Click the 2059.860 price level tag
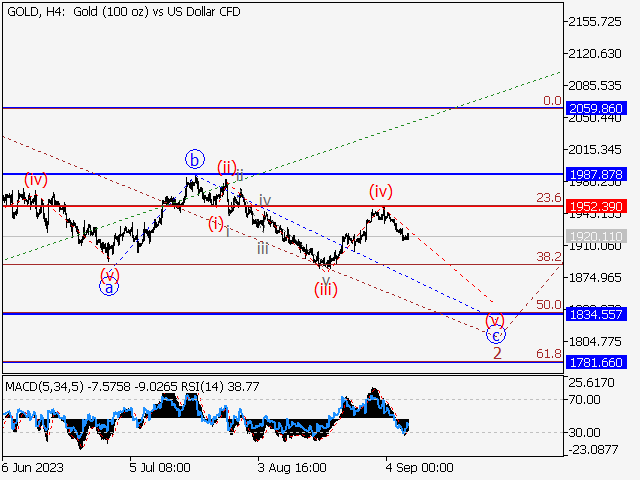640x480 pixels. (595, 108)
